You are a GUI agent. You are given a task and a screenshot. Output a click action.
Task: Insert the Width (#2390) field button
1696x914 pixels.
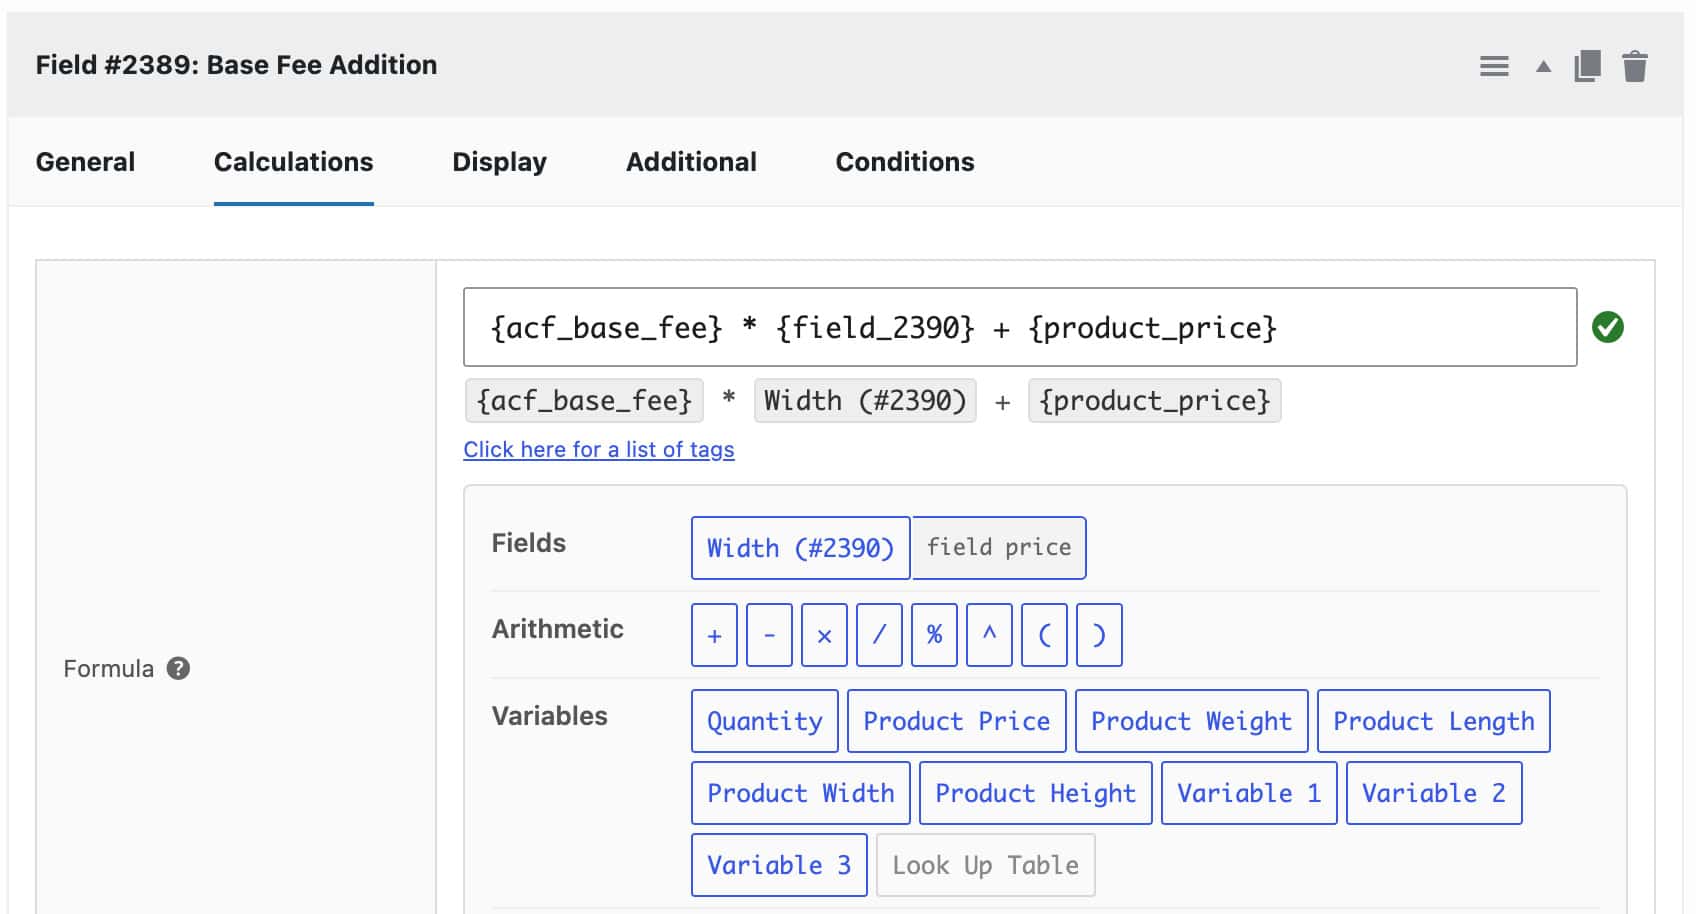800,548
